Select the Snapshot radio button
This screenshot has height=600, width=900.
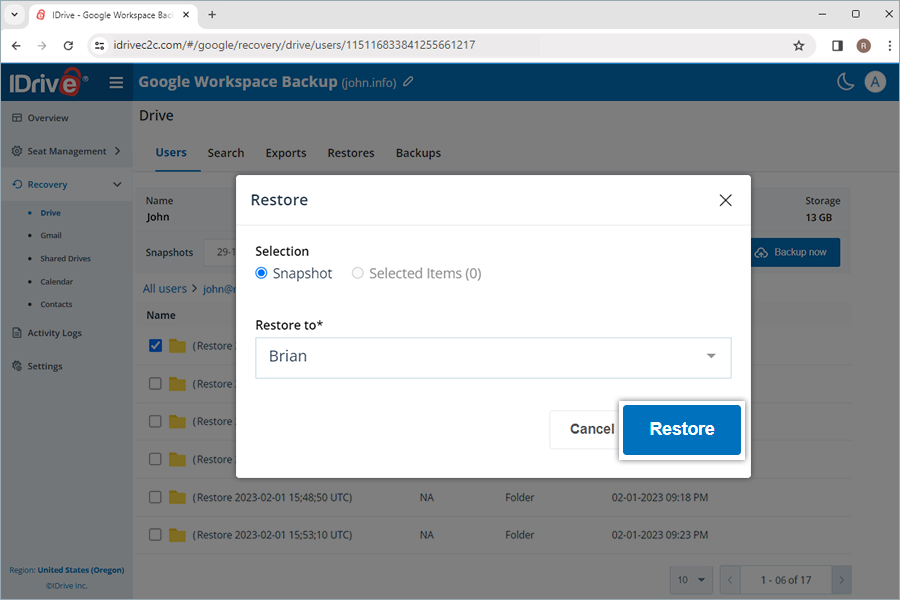pos(262,273)
